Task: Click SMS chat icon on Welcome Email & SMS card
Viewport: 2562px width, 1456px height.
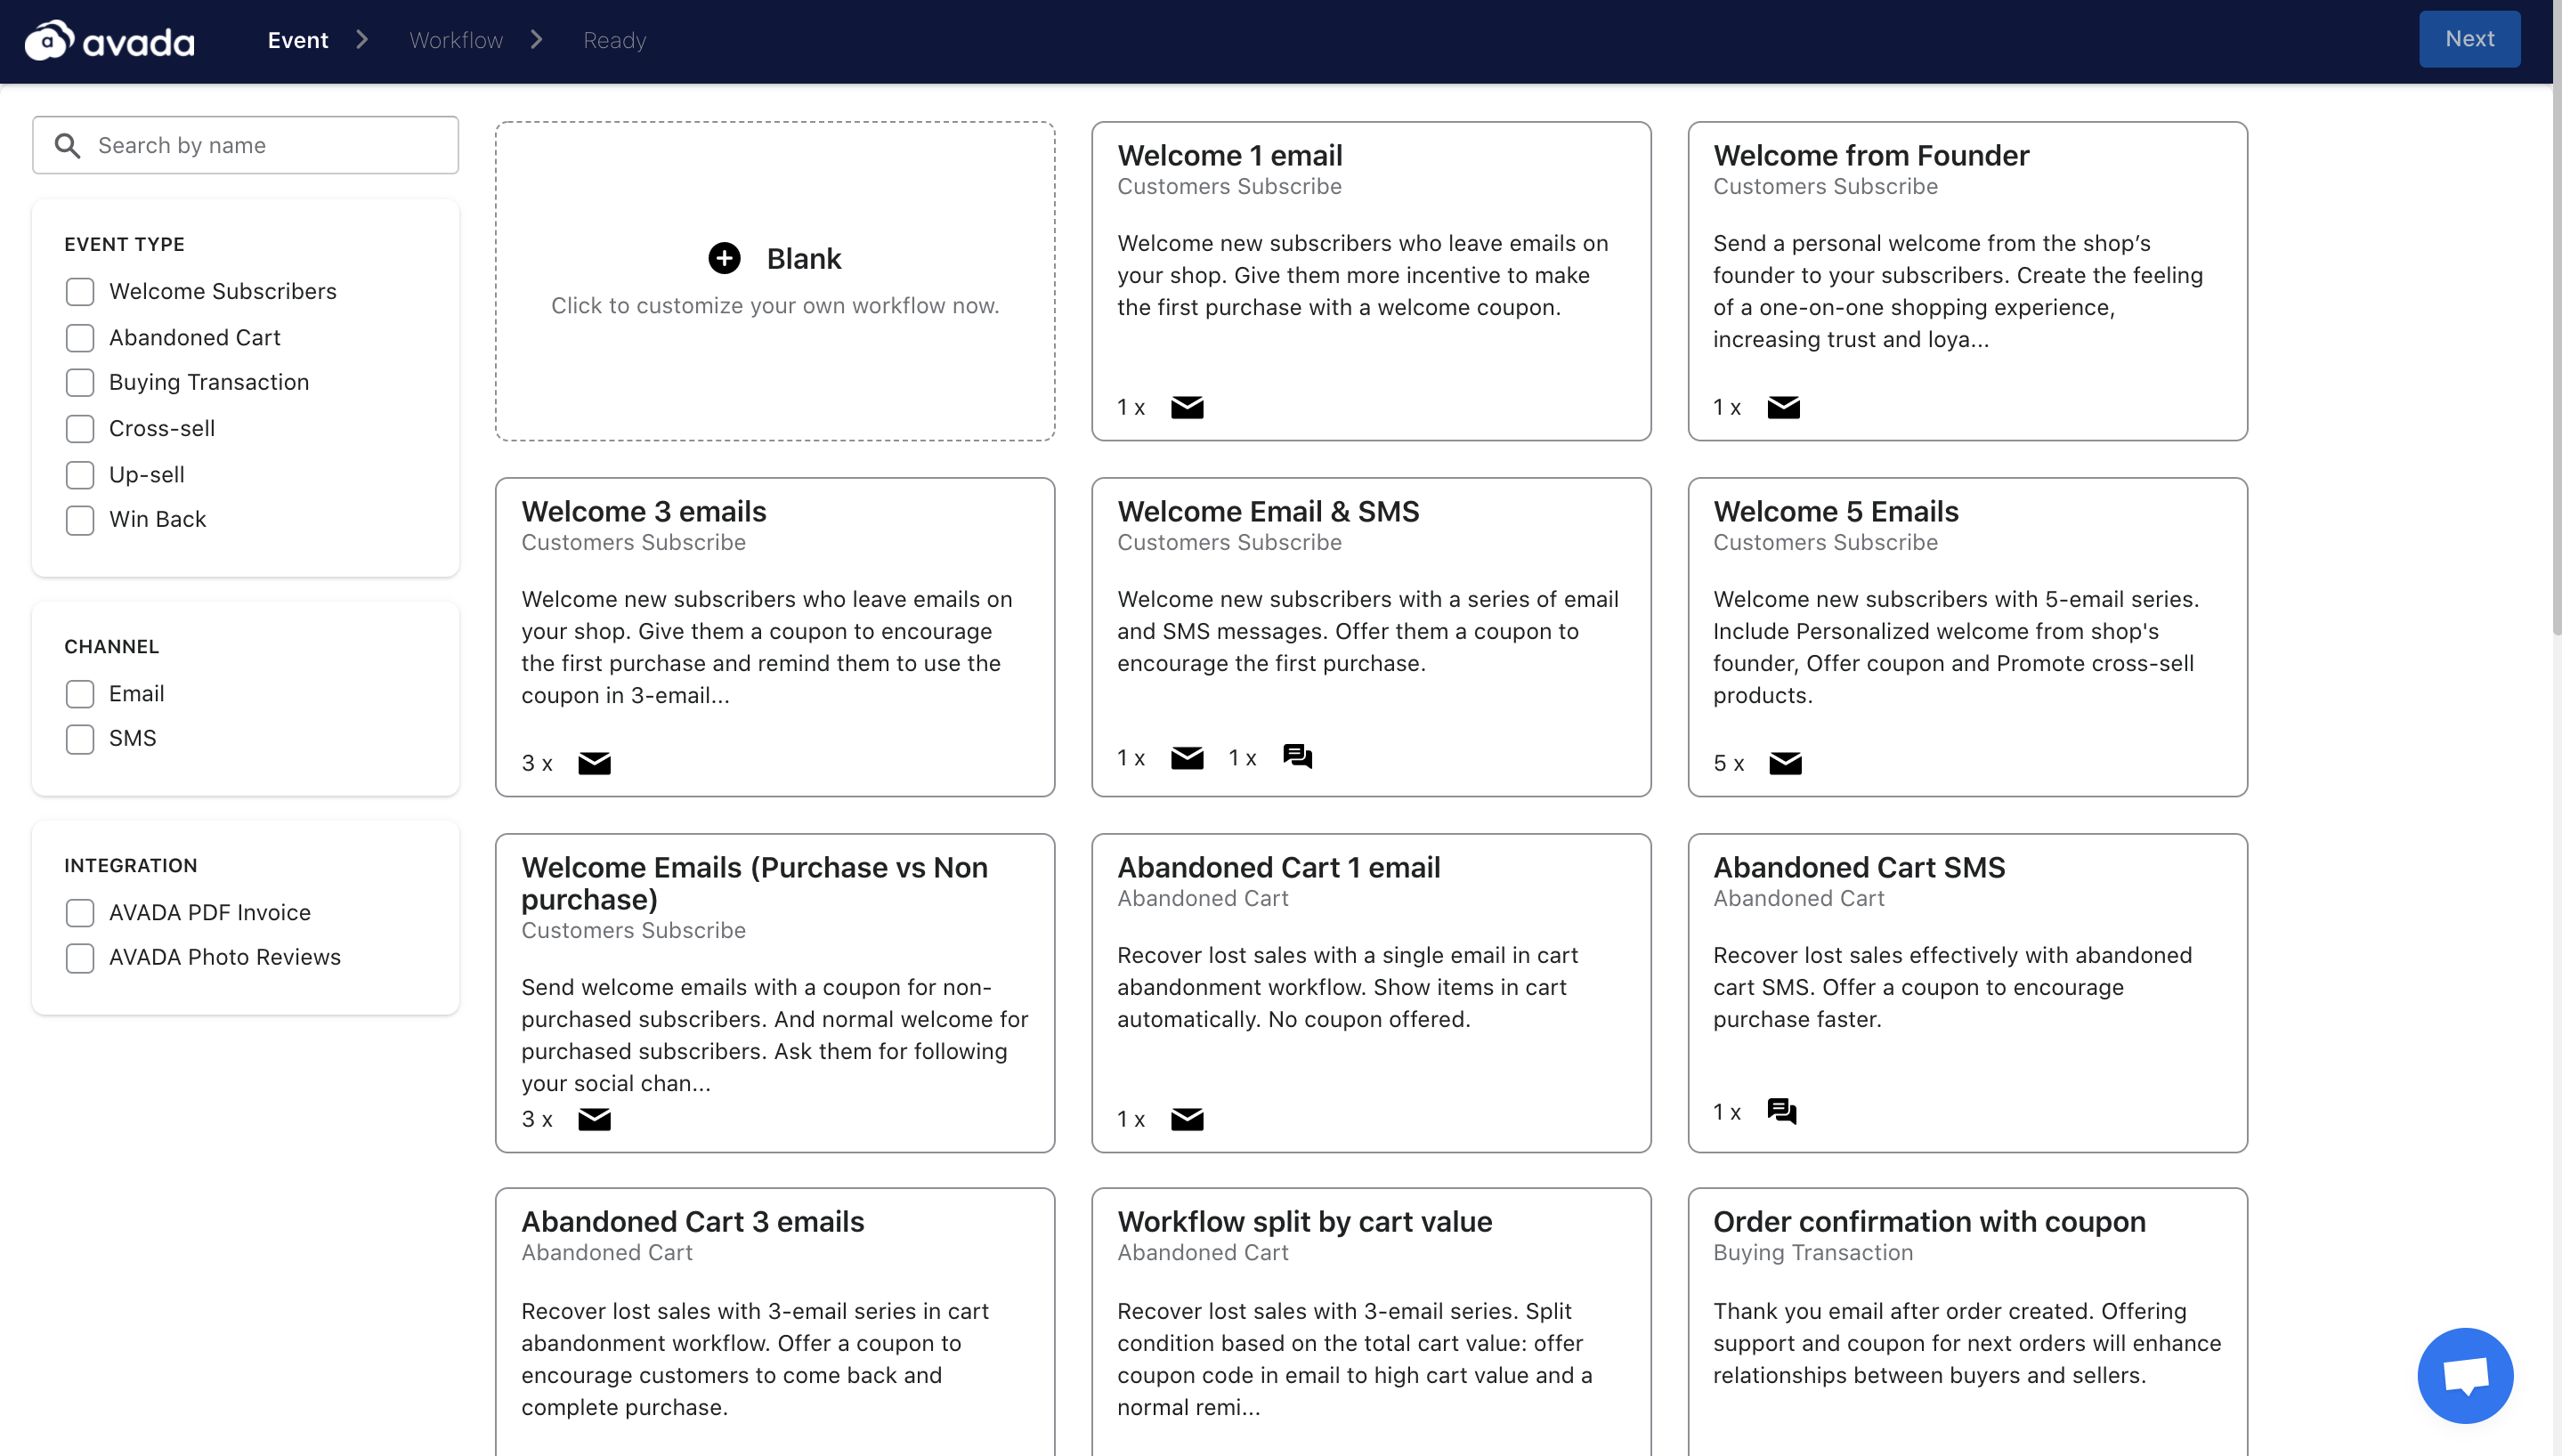Action: tap(1297, 757)
